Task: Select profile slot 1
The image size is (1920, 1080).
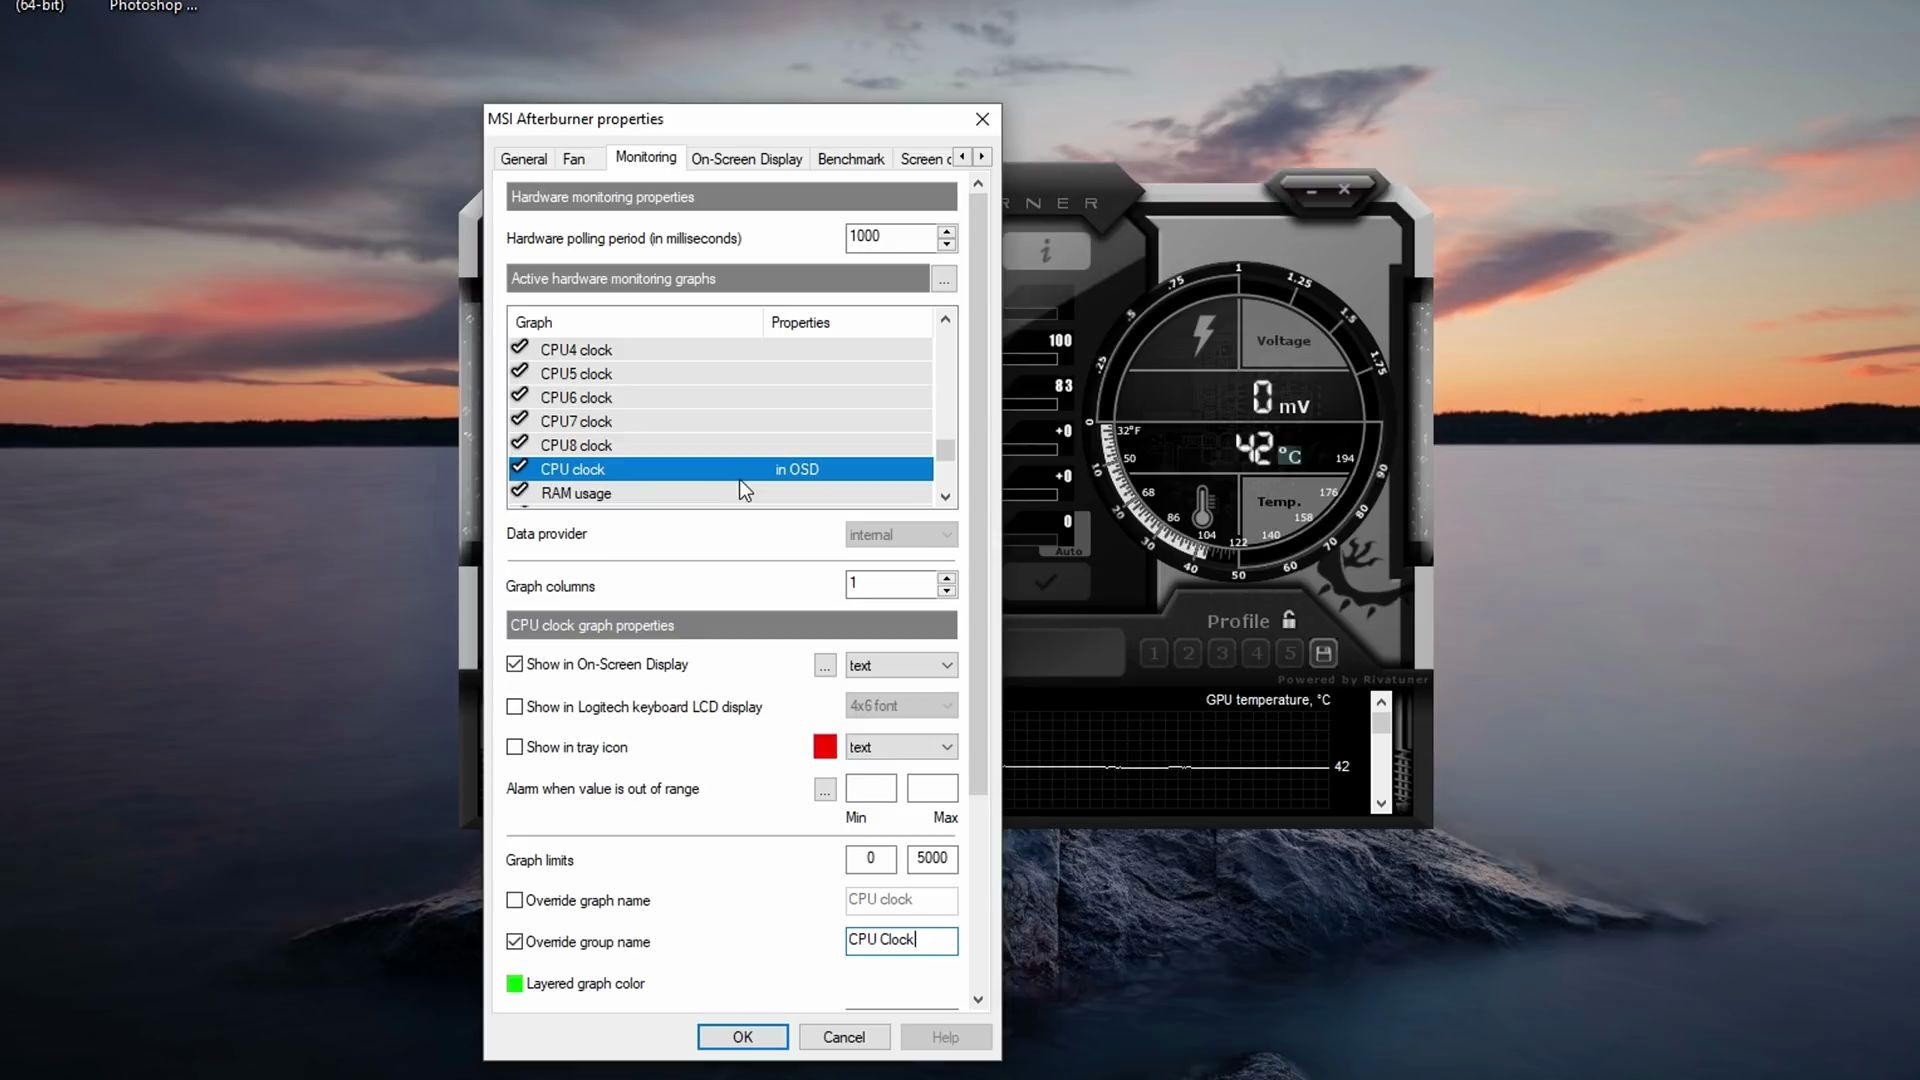Action: point(1154,654)
